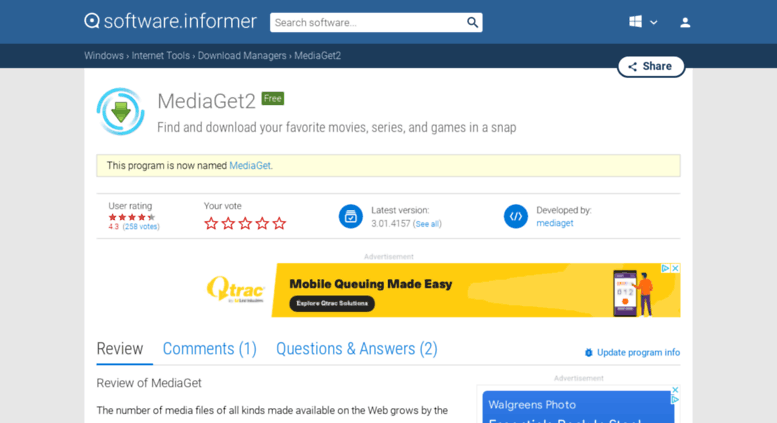
Task: Select the Review tab
Action: tap(120, 349)
